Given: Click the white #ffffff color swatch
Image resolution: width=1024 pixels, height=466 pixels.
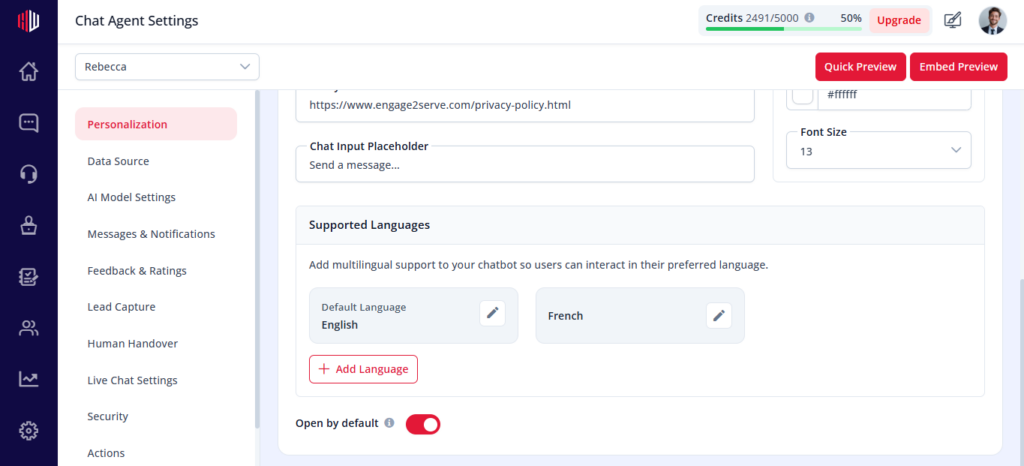Looking at the screenshot, I should coord(803,95).
